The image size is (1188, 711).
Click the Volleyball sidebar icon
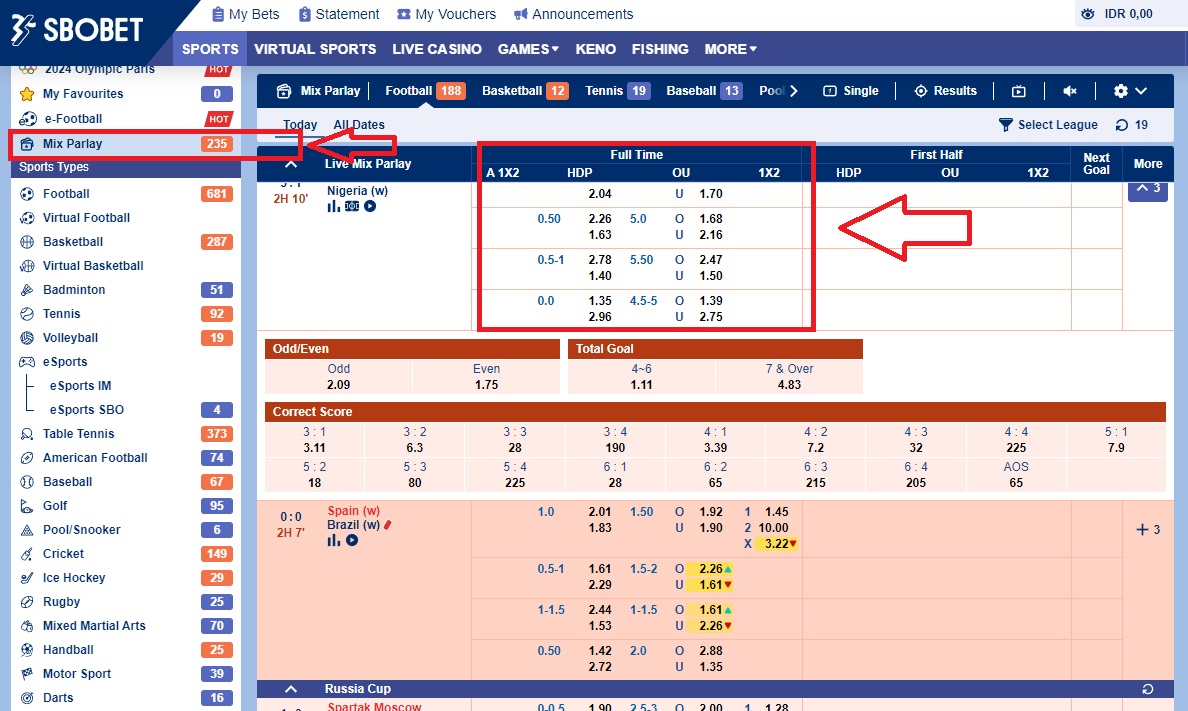tap(27, 338)
